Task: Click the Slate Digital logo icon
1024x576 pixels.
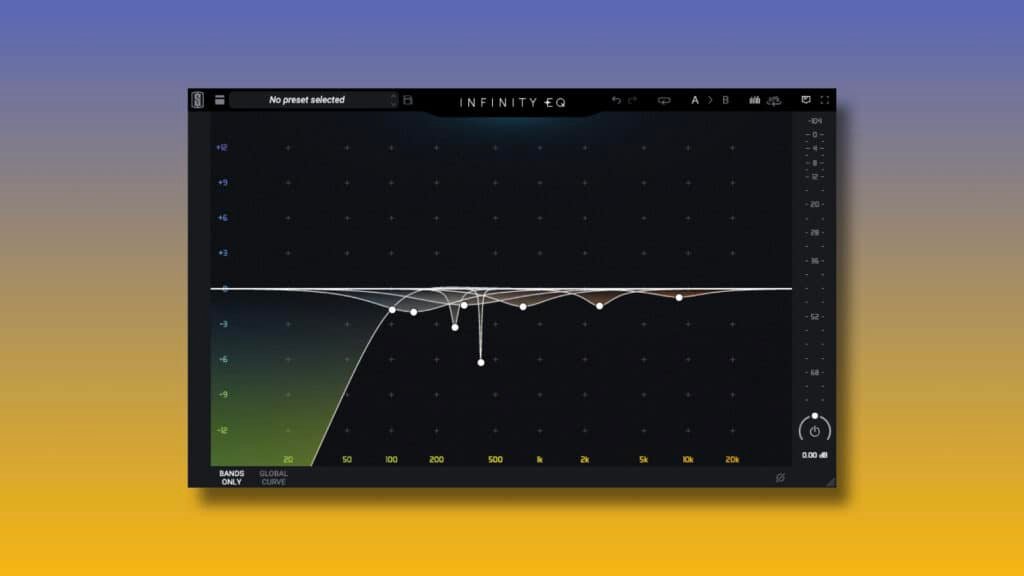Action: pyautogui.click(x=198, y=100)
